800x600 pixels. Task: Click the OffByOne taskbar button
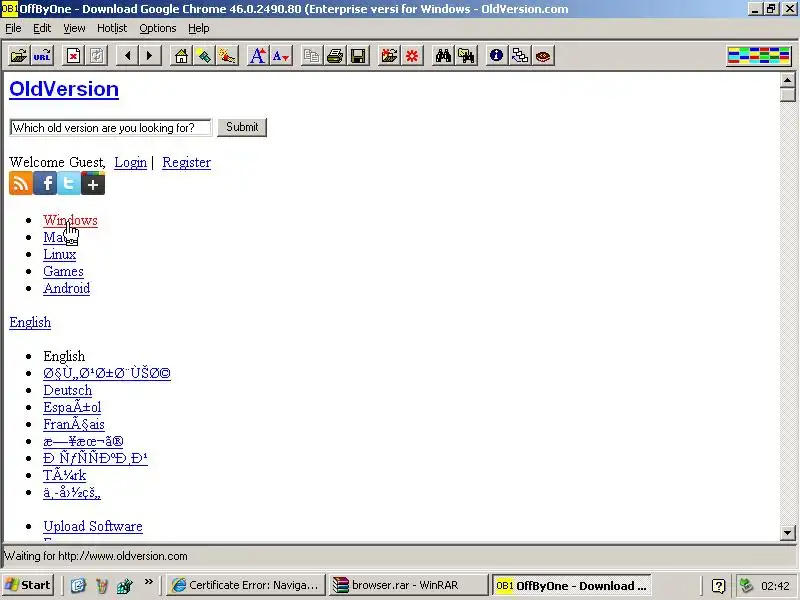(571, 585)
